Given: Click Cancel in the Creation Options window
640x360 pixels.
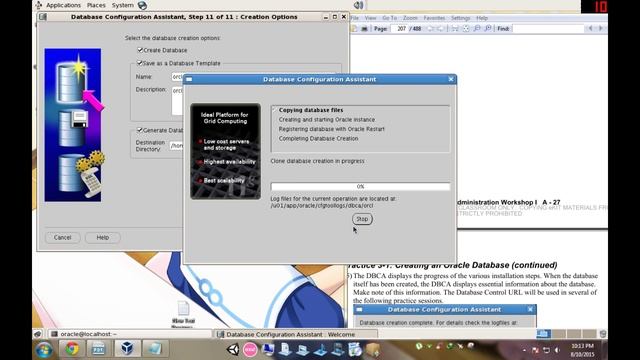Looking at the screenshot, I should tap(62, 238).
